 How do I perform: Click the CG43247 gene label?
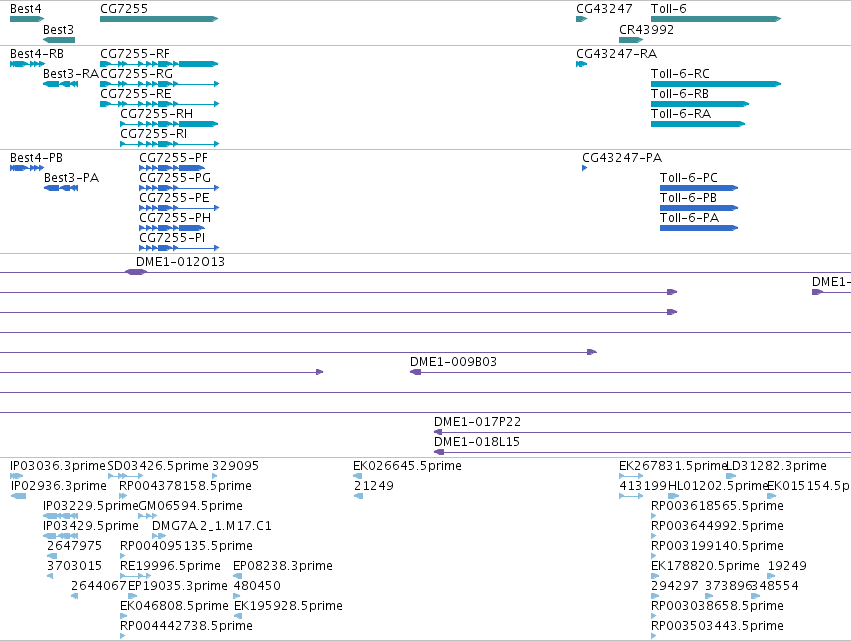point(604,9)
